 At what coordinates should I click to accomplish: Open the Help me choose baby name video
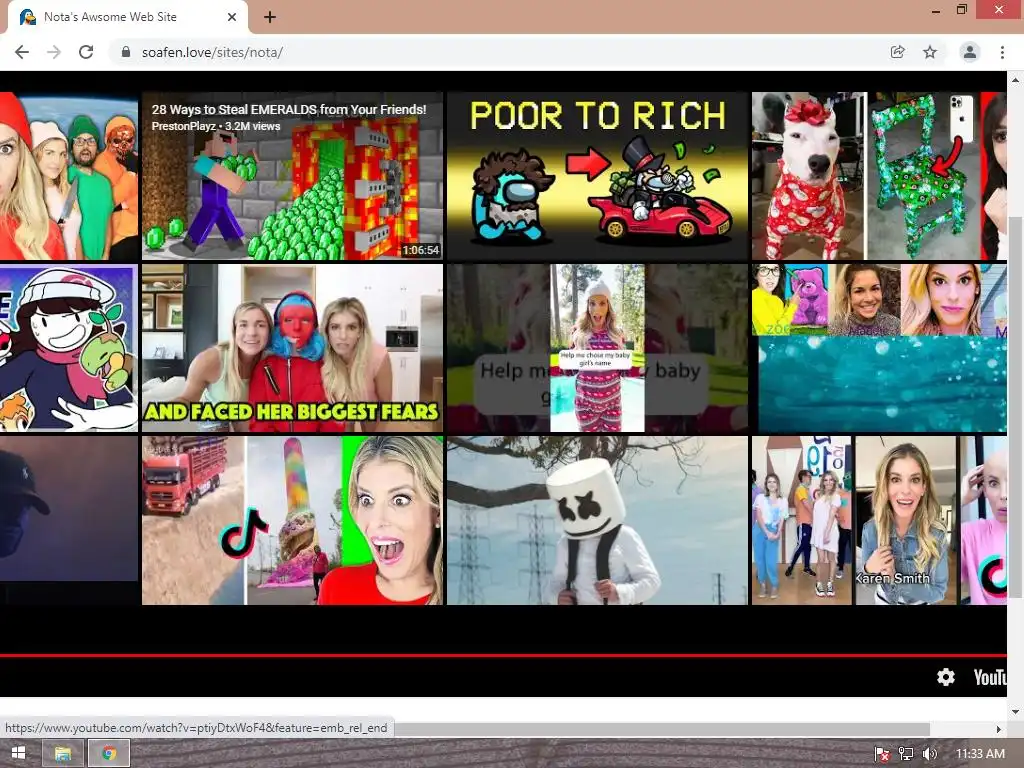[x=597, y=348]
